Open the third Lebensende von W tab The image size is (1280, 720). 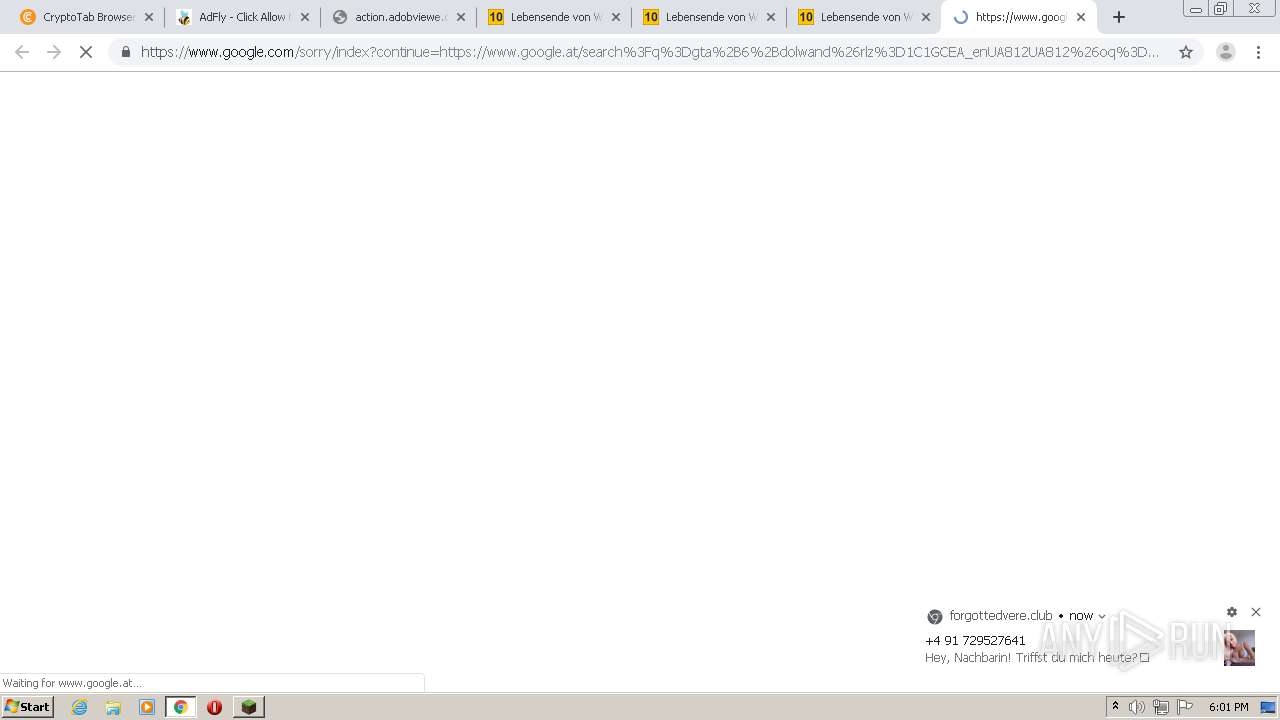pos(863,17)
